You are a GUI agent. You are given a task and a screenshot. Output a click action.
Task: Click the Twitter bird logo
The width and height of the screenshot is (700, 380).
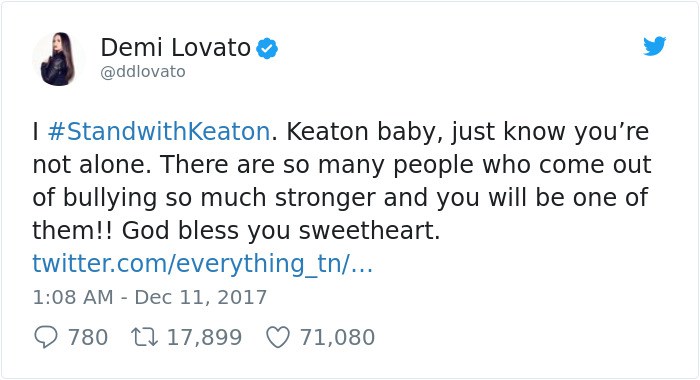(654, 46)
